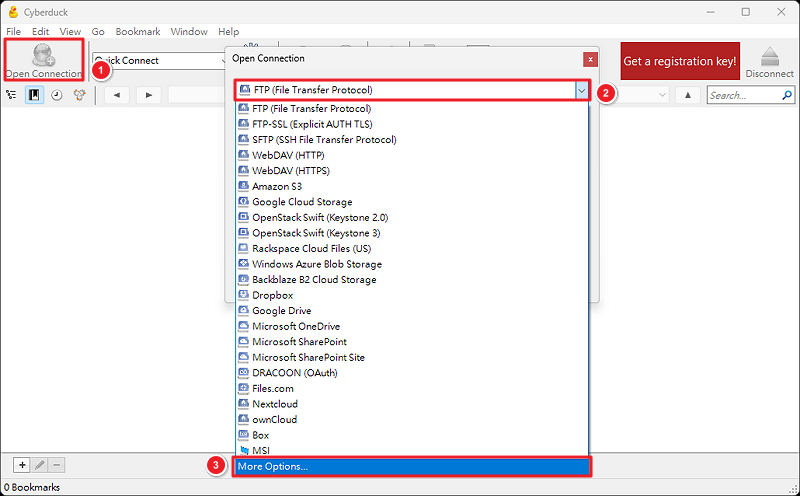Select Files.com option
800x496 pixels.
pos(412,389)
